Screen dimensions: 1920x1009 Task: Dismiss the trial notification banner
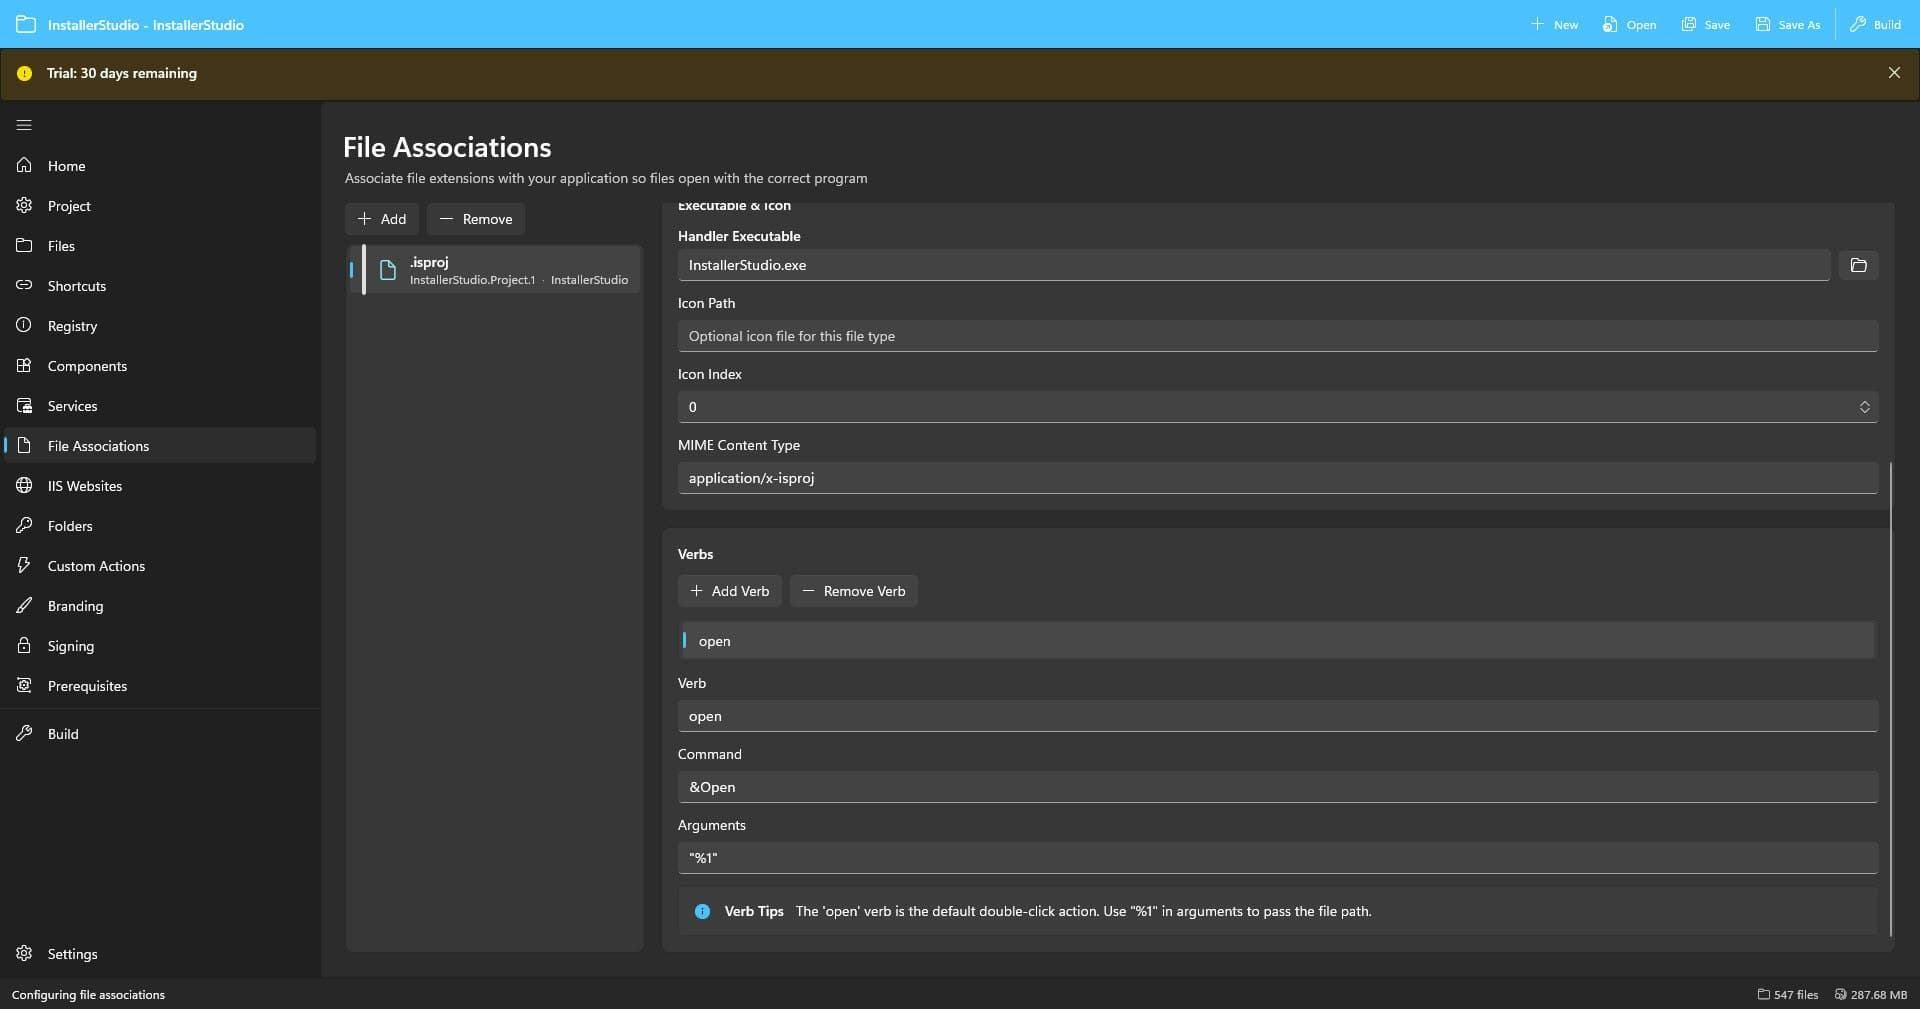tap(1894, 71)
